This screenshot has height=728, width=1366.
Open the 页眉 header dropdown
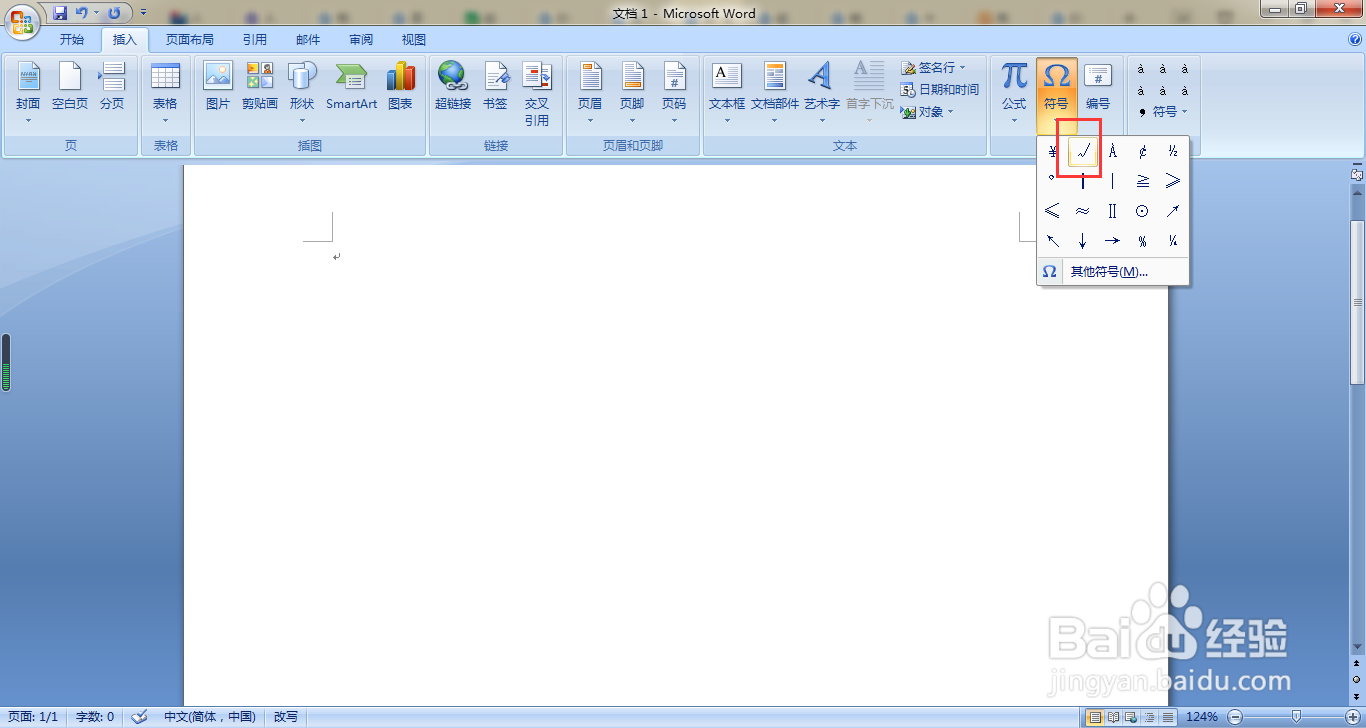coord(590,92)
